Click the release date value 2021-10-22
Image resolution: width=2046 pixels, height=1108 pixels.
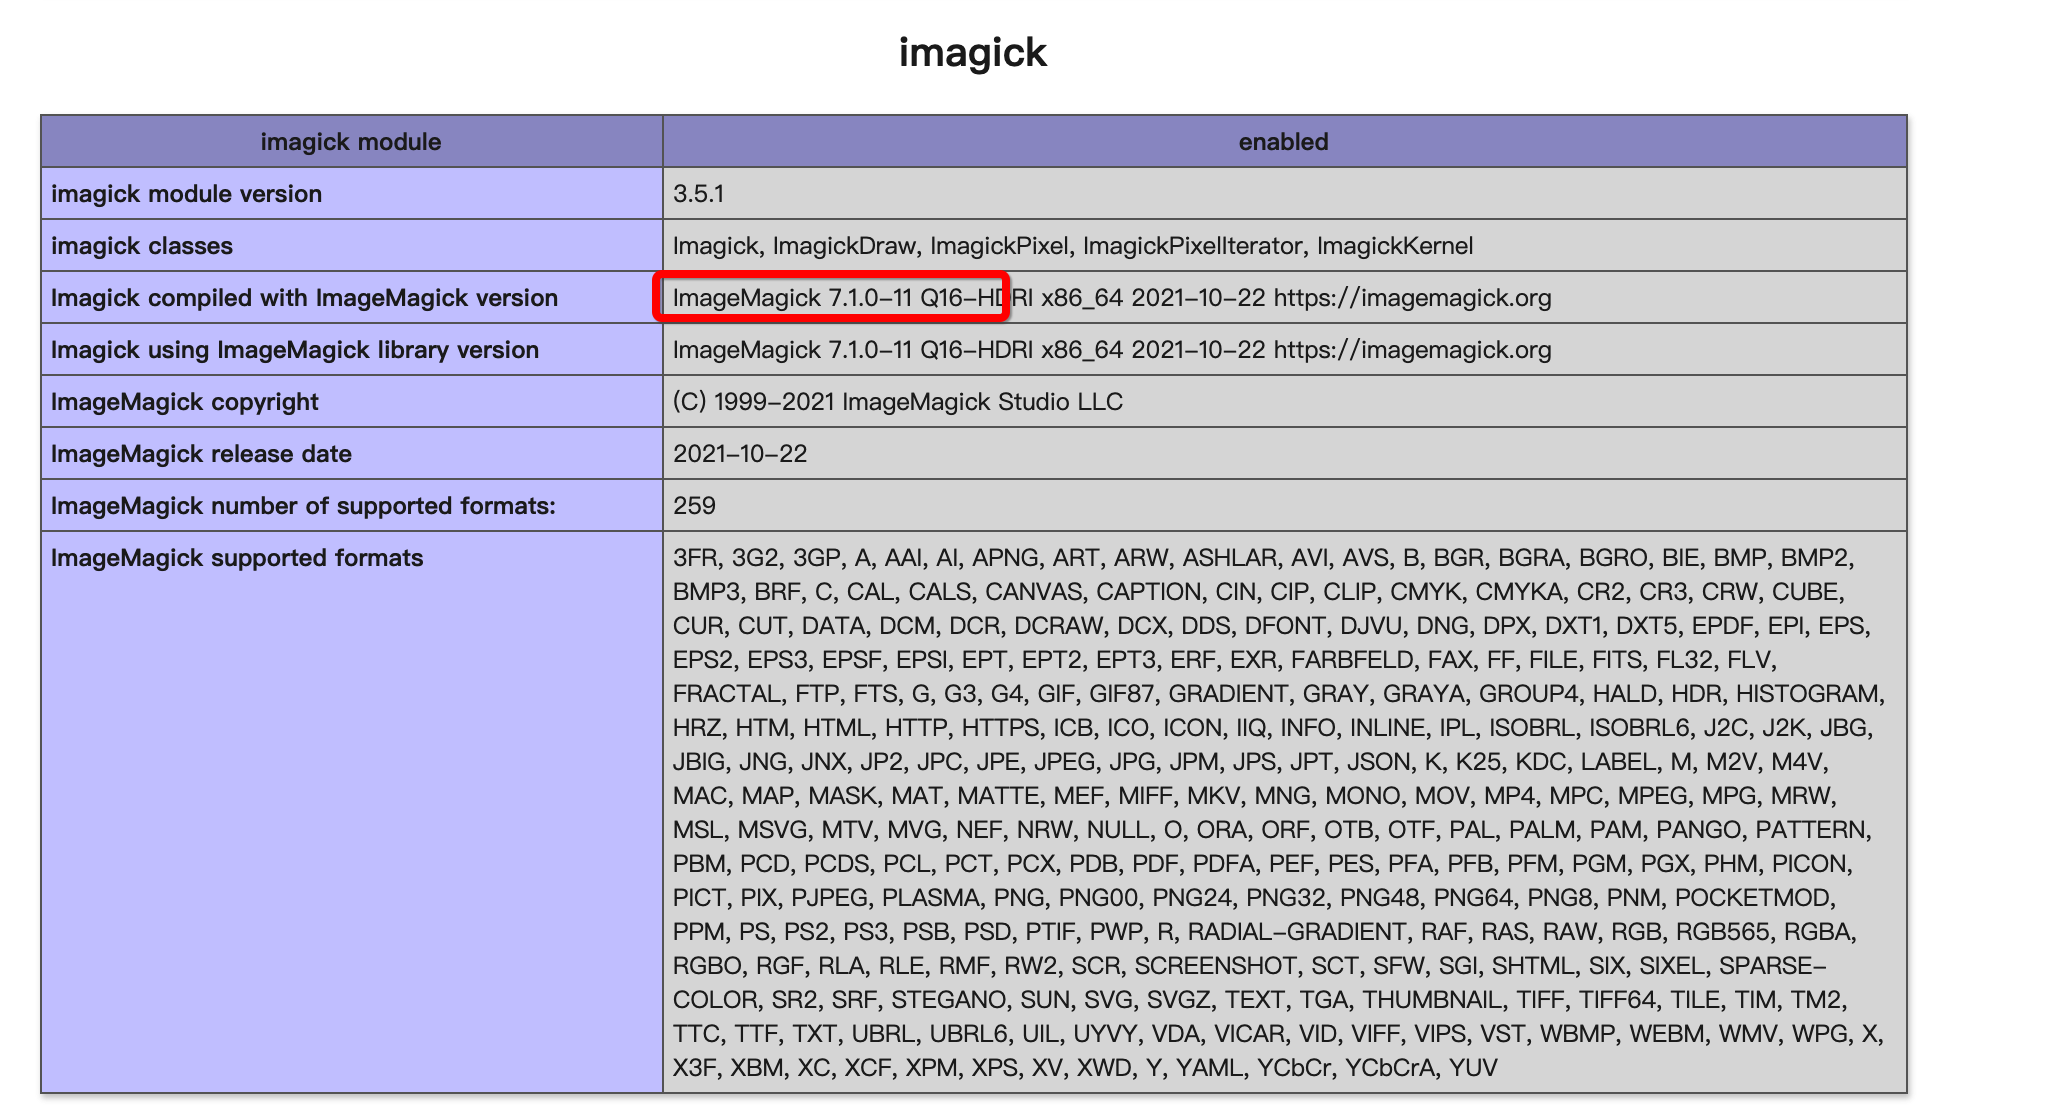[740, 453]
